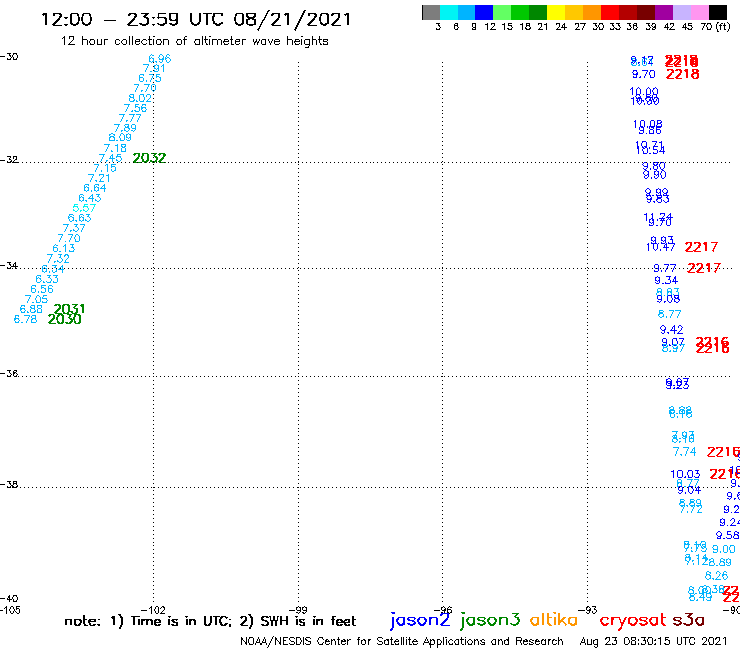
Task: Click the latitude axis label -38
Action: (x=9, y=485)
